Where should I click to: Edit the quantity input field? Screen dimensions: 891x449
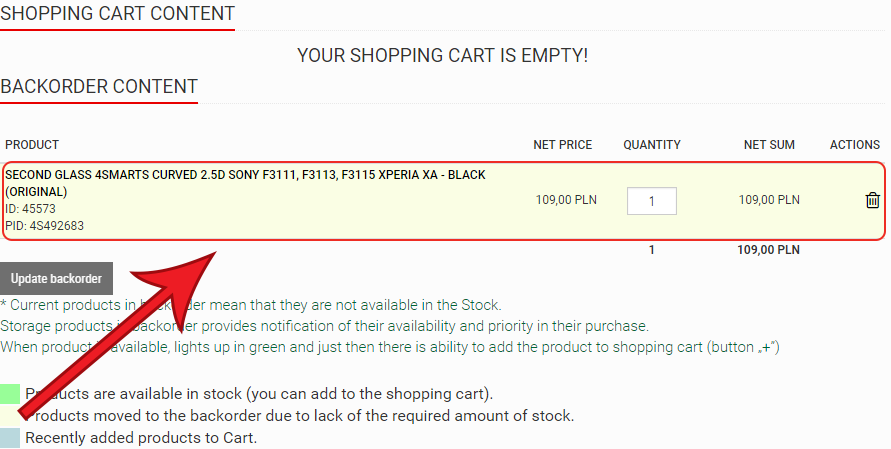point(652,201)
